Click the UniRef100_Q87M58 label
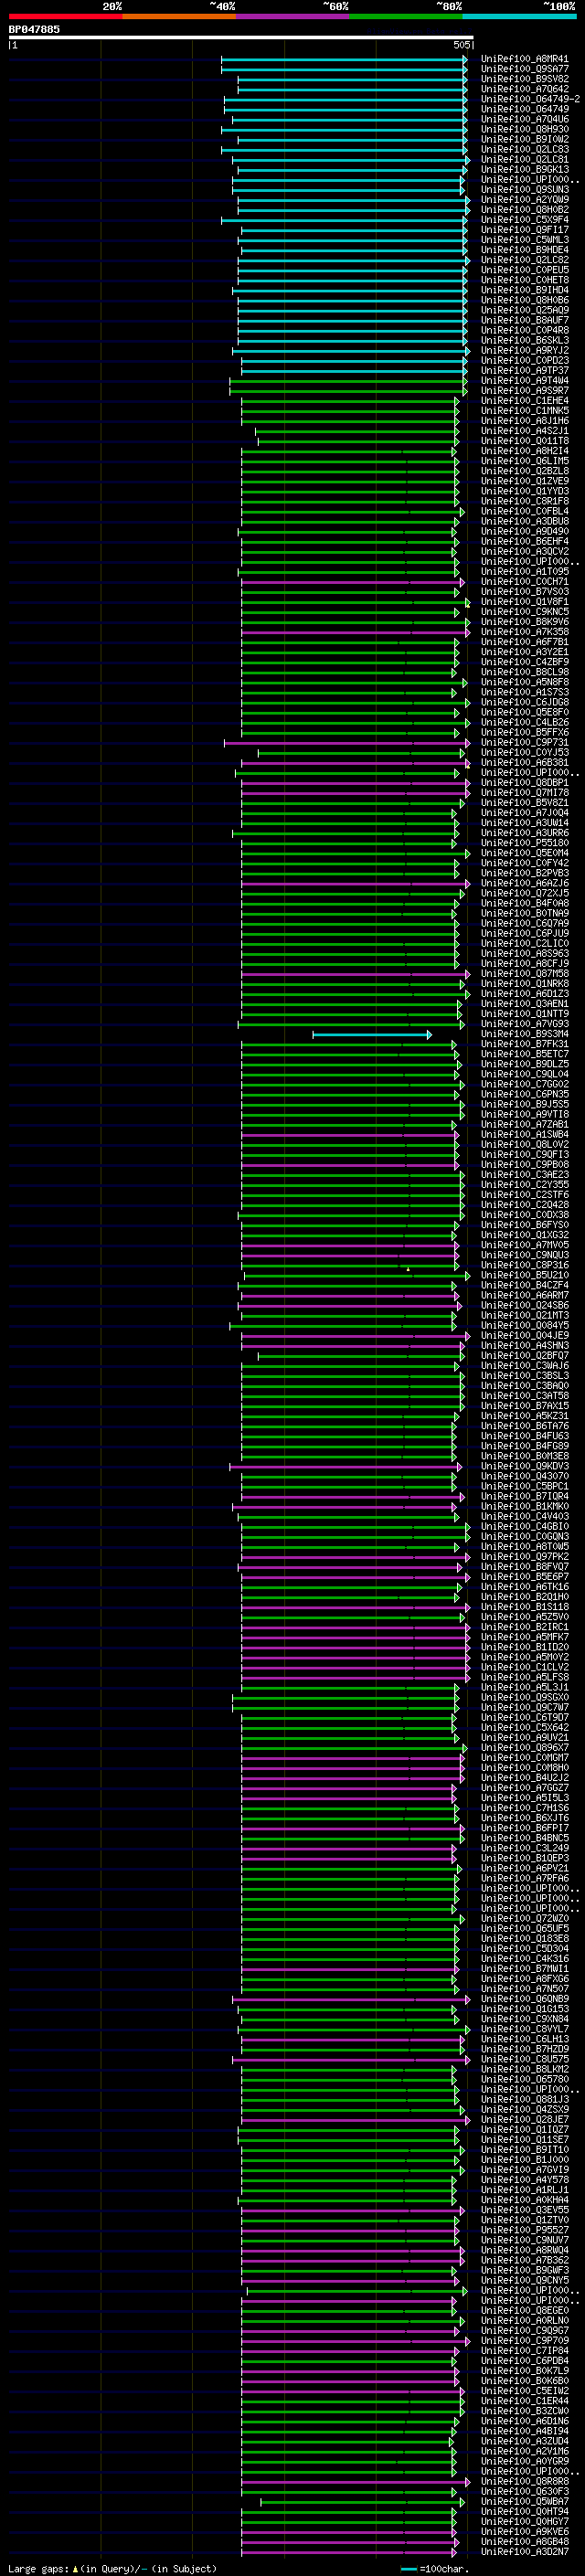This screenshot has width=585, height=2576. point(524,973)
